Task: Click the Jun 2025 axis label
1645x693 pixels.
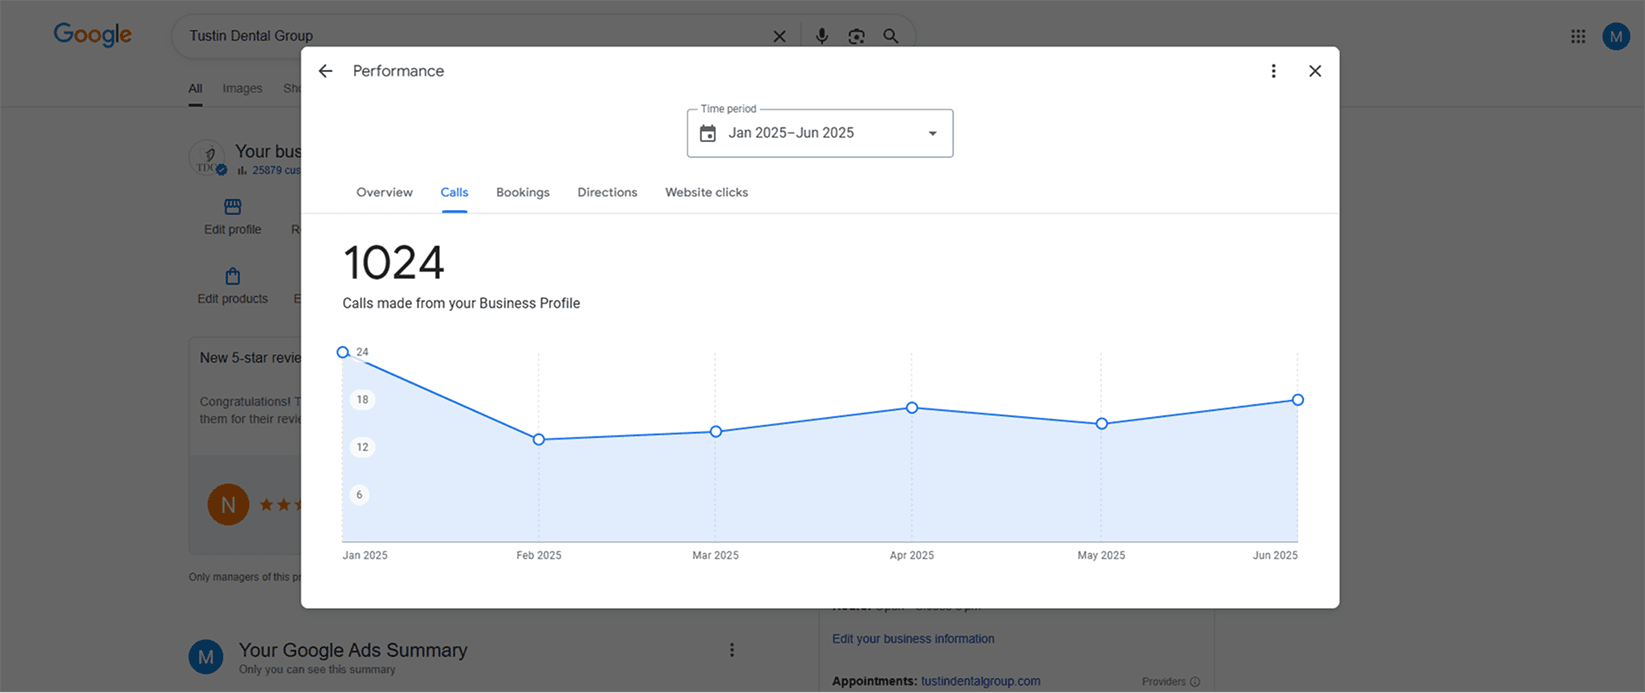Action: (x=1275, y=555)
